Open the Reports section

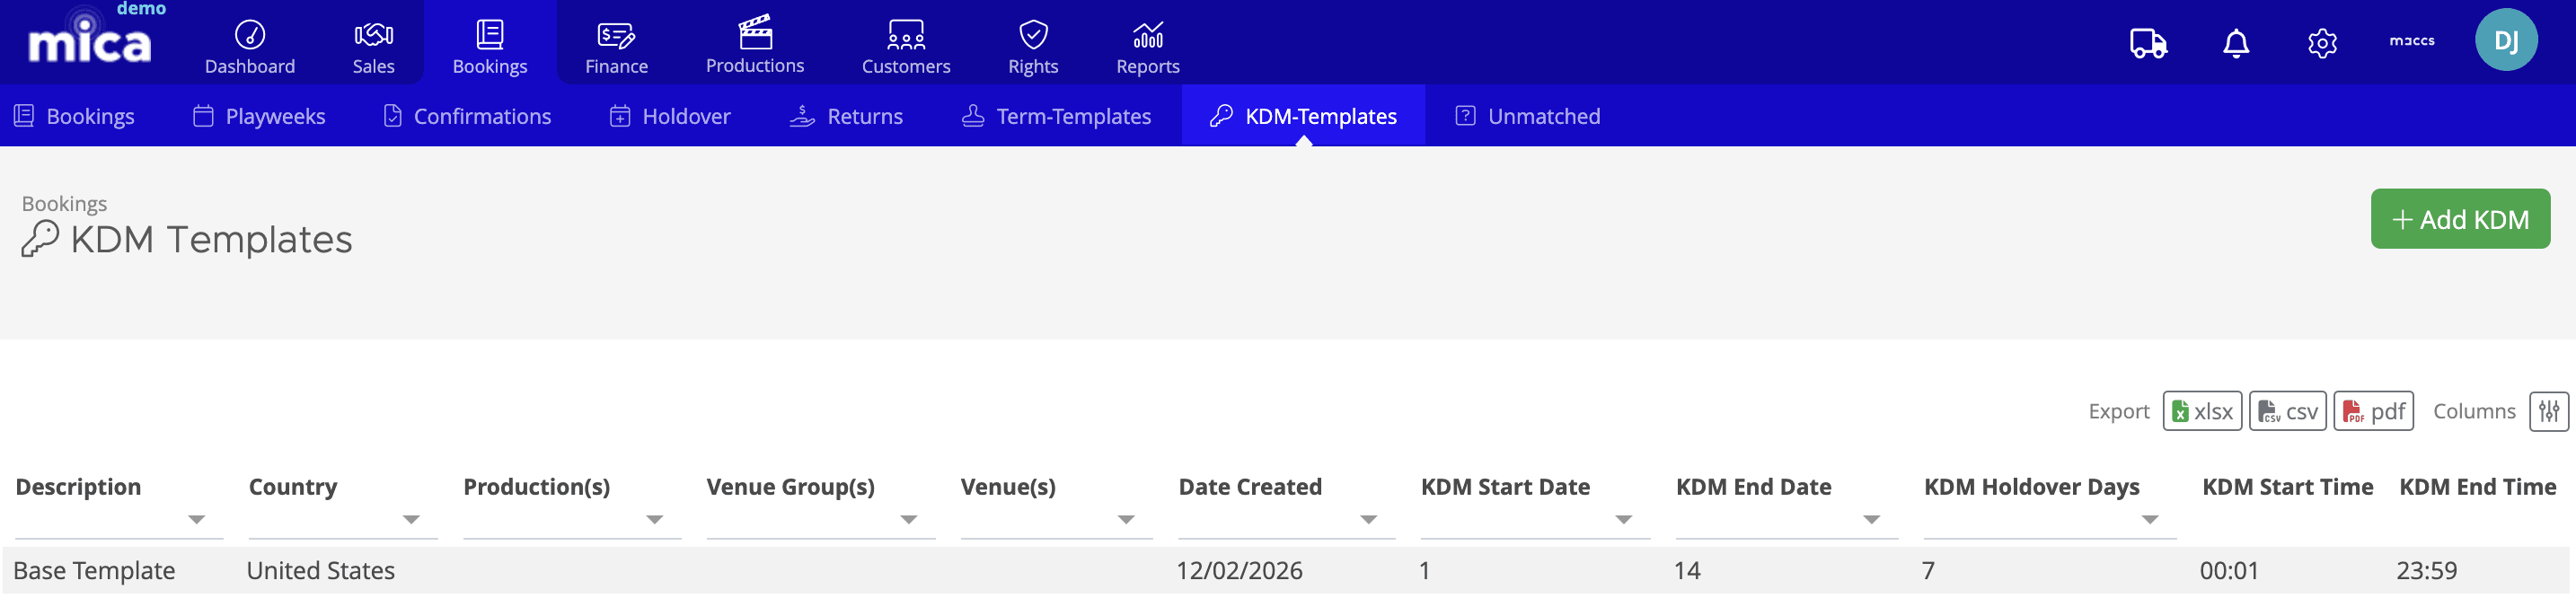pos(1148,47)
